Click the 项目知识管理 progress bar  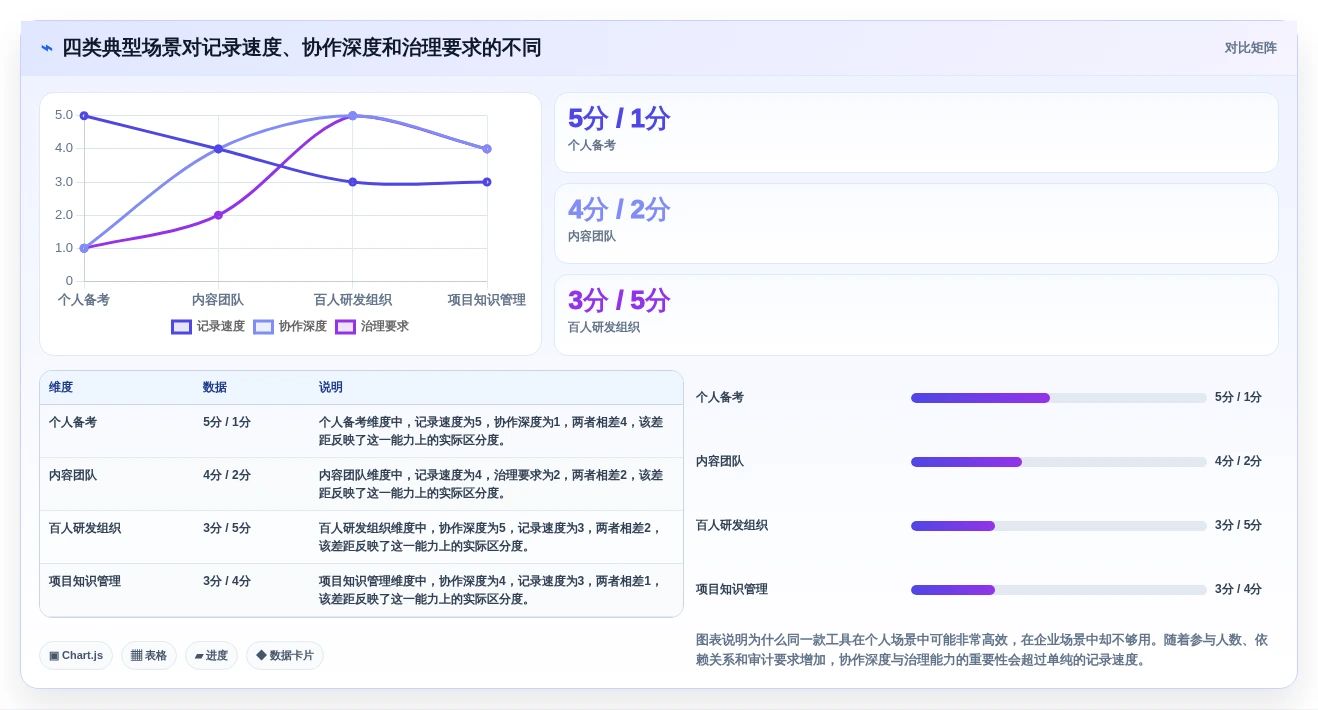click(x=1059, y=590)
